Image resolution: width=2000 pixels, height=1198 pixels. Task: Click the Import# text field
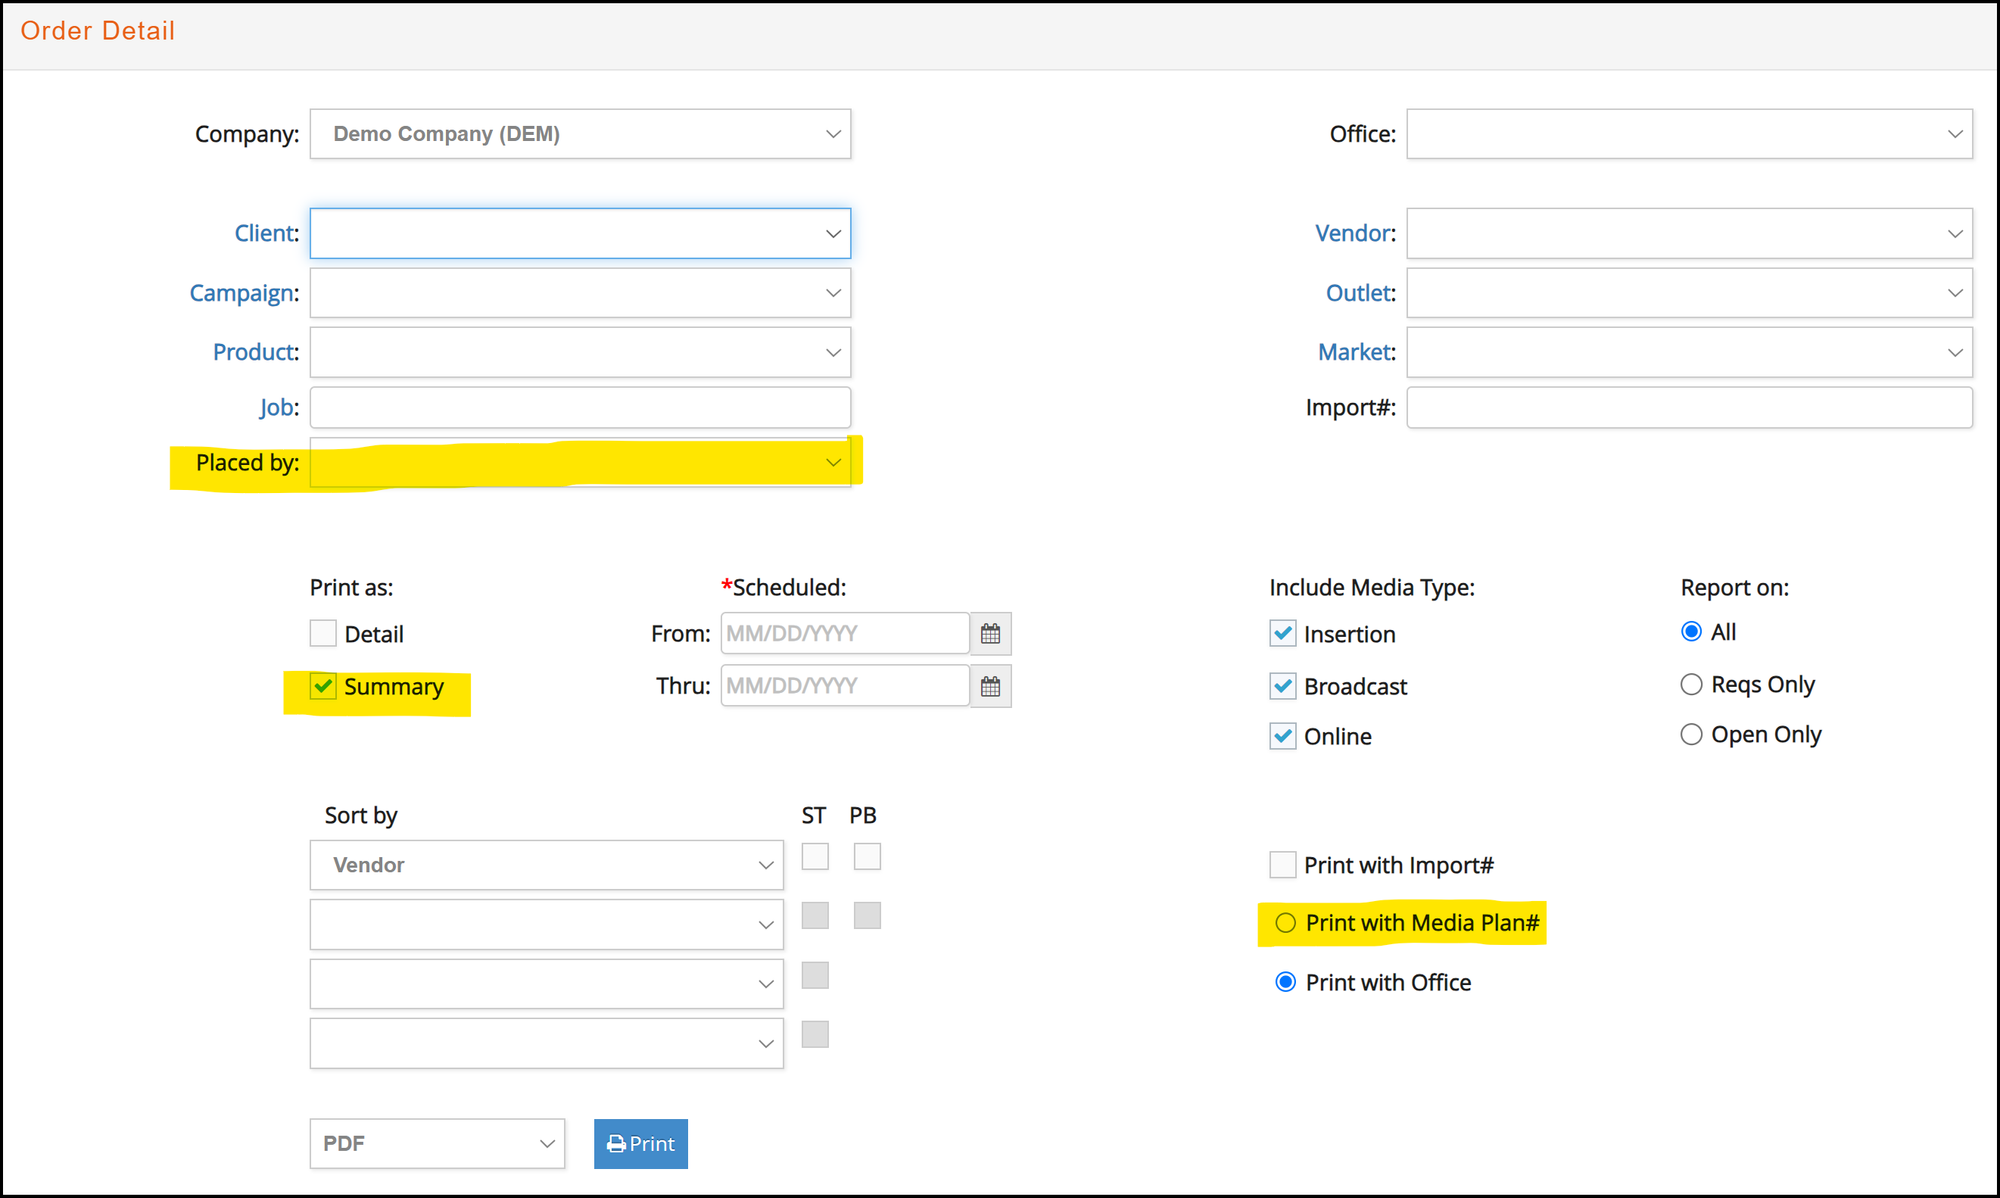tap(1689, 408)
